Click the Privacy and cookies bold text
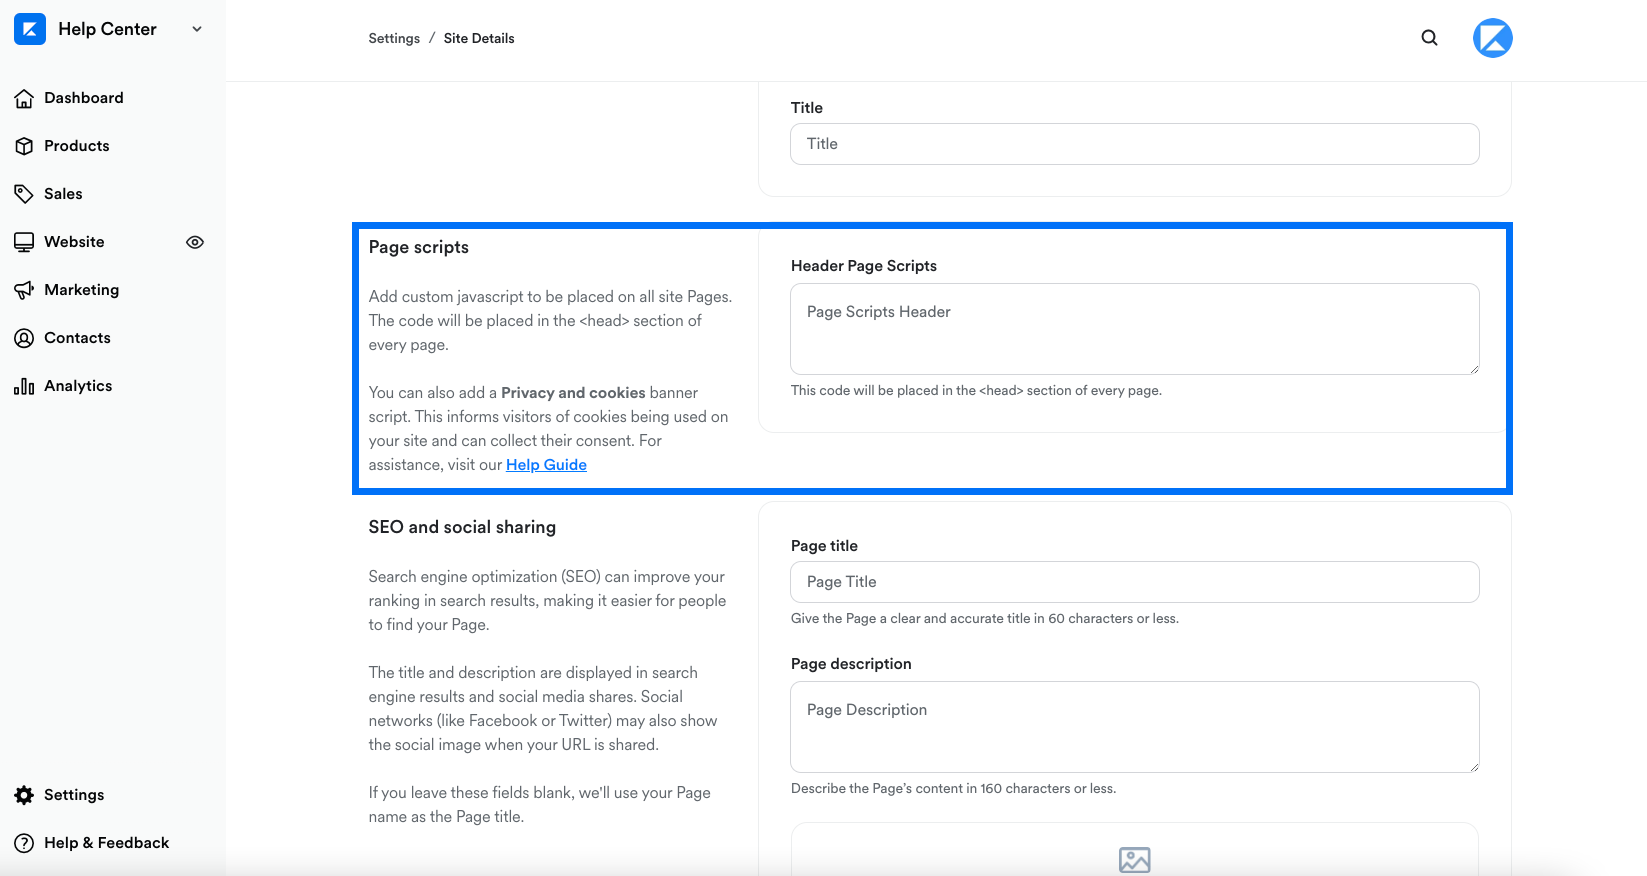 tap(573, 393)
